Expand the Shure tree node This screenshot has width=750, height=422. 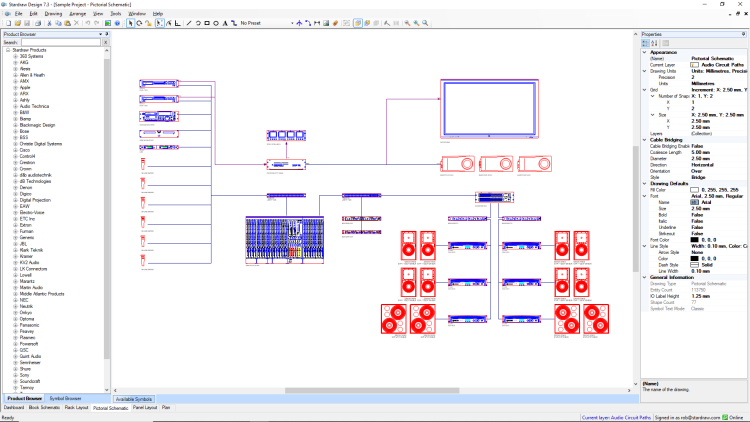pyautogui.click(x=15, y=369)
